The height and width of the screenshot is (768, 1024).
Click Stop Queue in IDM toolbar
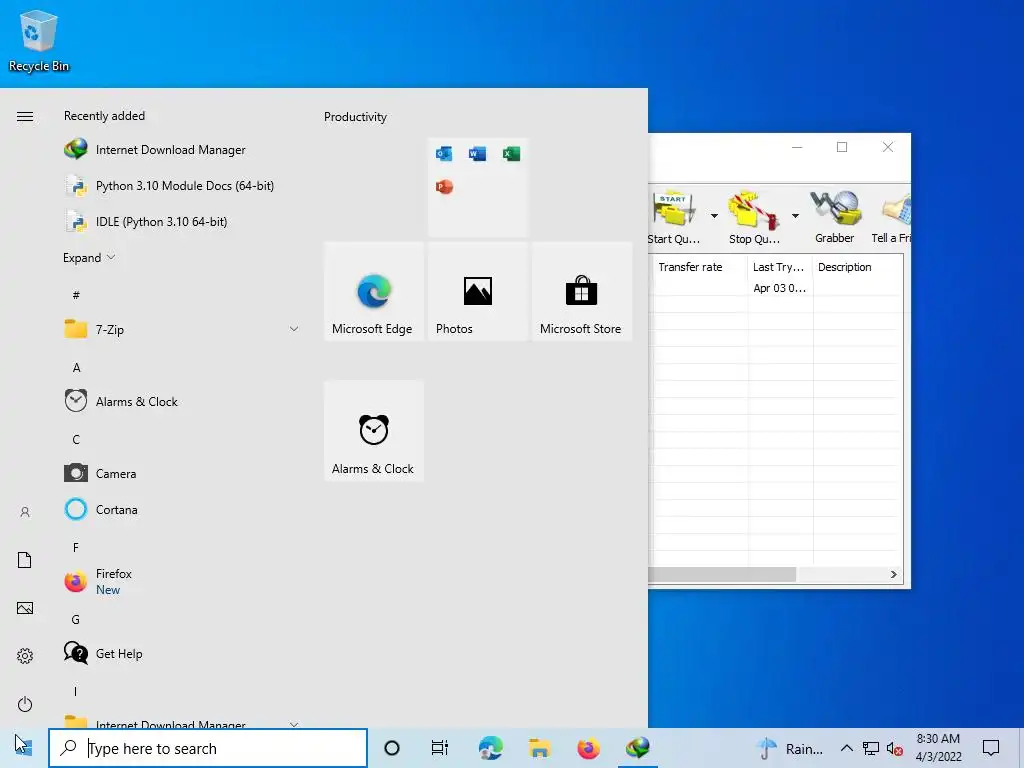[x=754, y=217]
